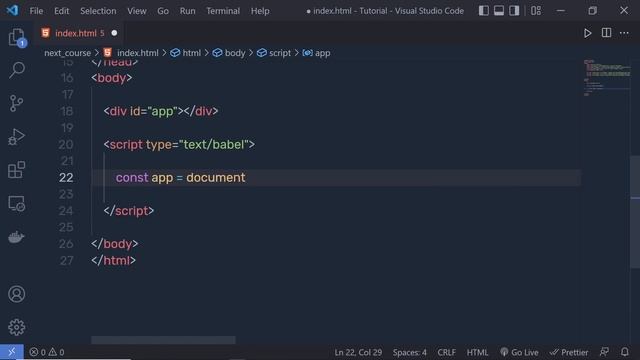Open the Explorer view in activity bar
Image resolution: width=640 pixels, height=360 pixels.
pos(17,38)
